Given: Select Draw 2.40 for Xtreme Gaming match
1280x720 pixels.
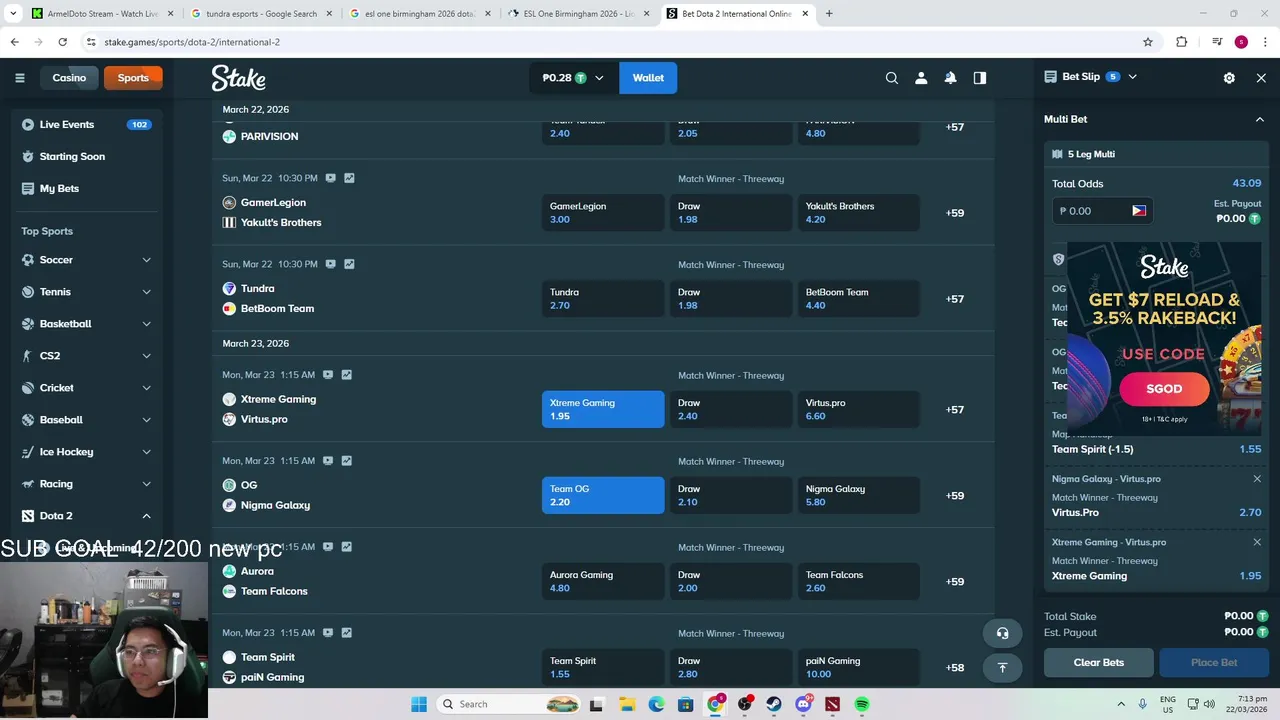Looking at the screenshot, I should tap(731, 409).
